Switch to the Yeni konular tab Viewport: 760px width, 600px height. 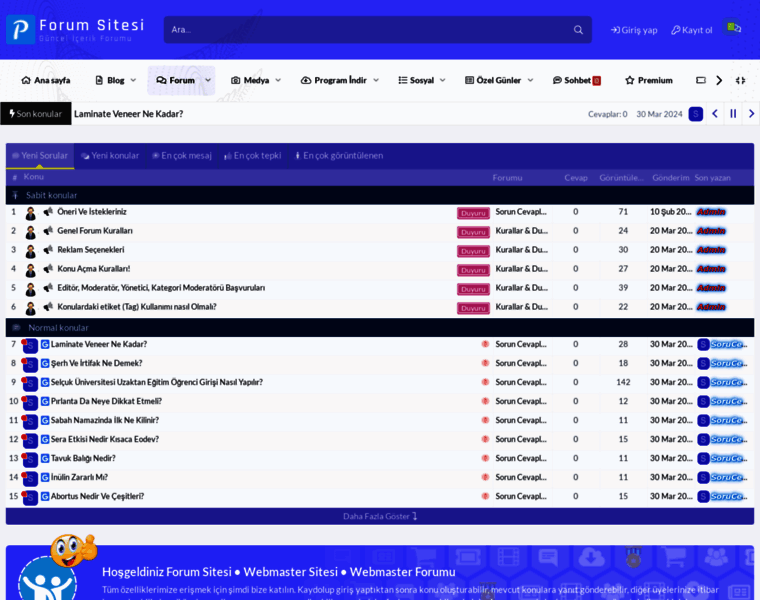point(110,156)
